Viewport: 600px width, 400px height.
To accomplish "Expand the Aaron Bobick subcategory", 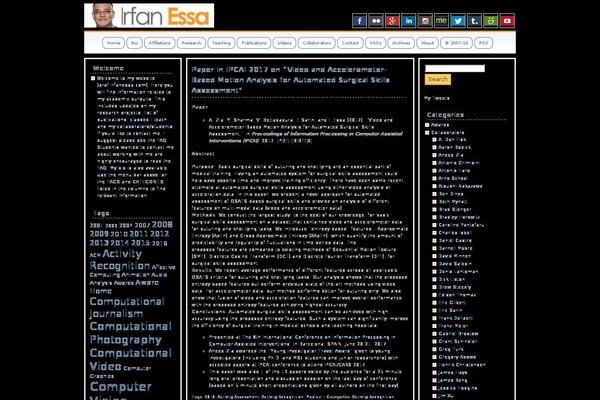I will [434, 147].
